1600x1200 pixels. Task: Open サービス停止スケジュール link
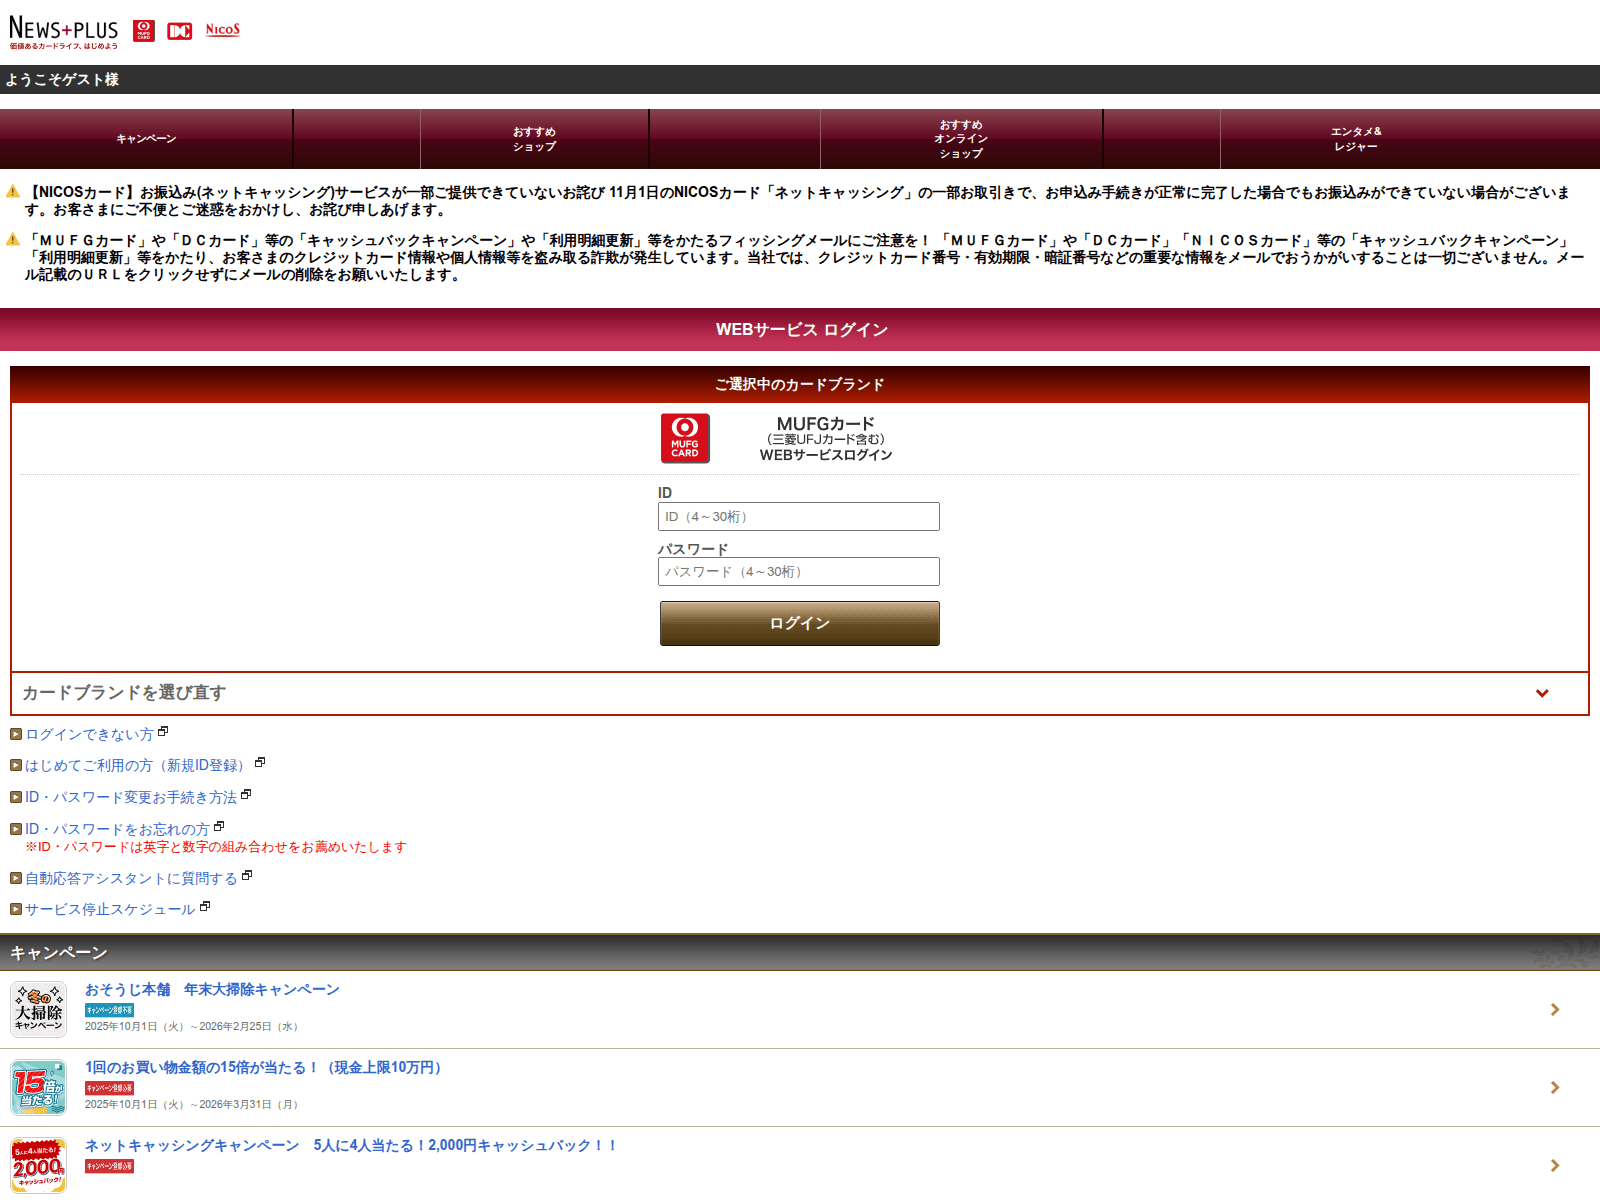110,909
